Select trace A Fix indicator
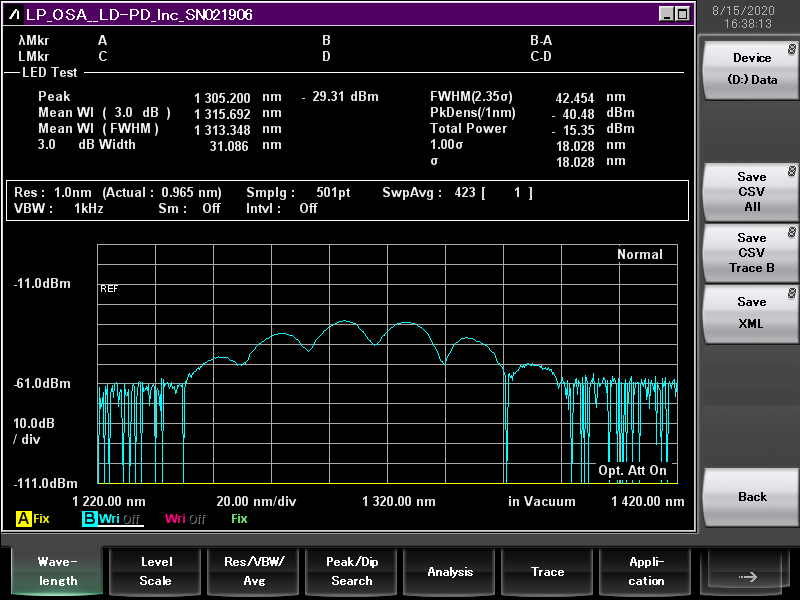 point(33,519)
